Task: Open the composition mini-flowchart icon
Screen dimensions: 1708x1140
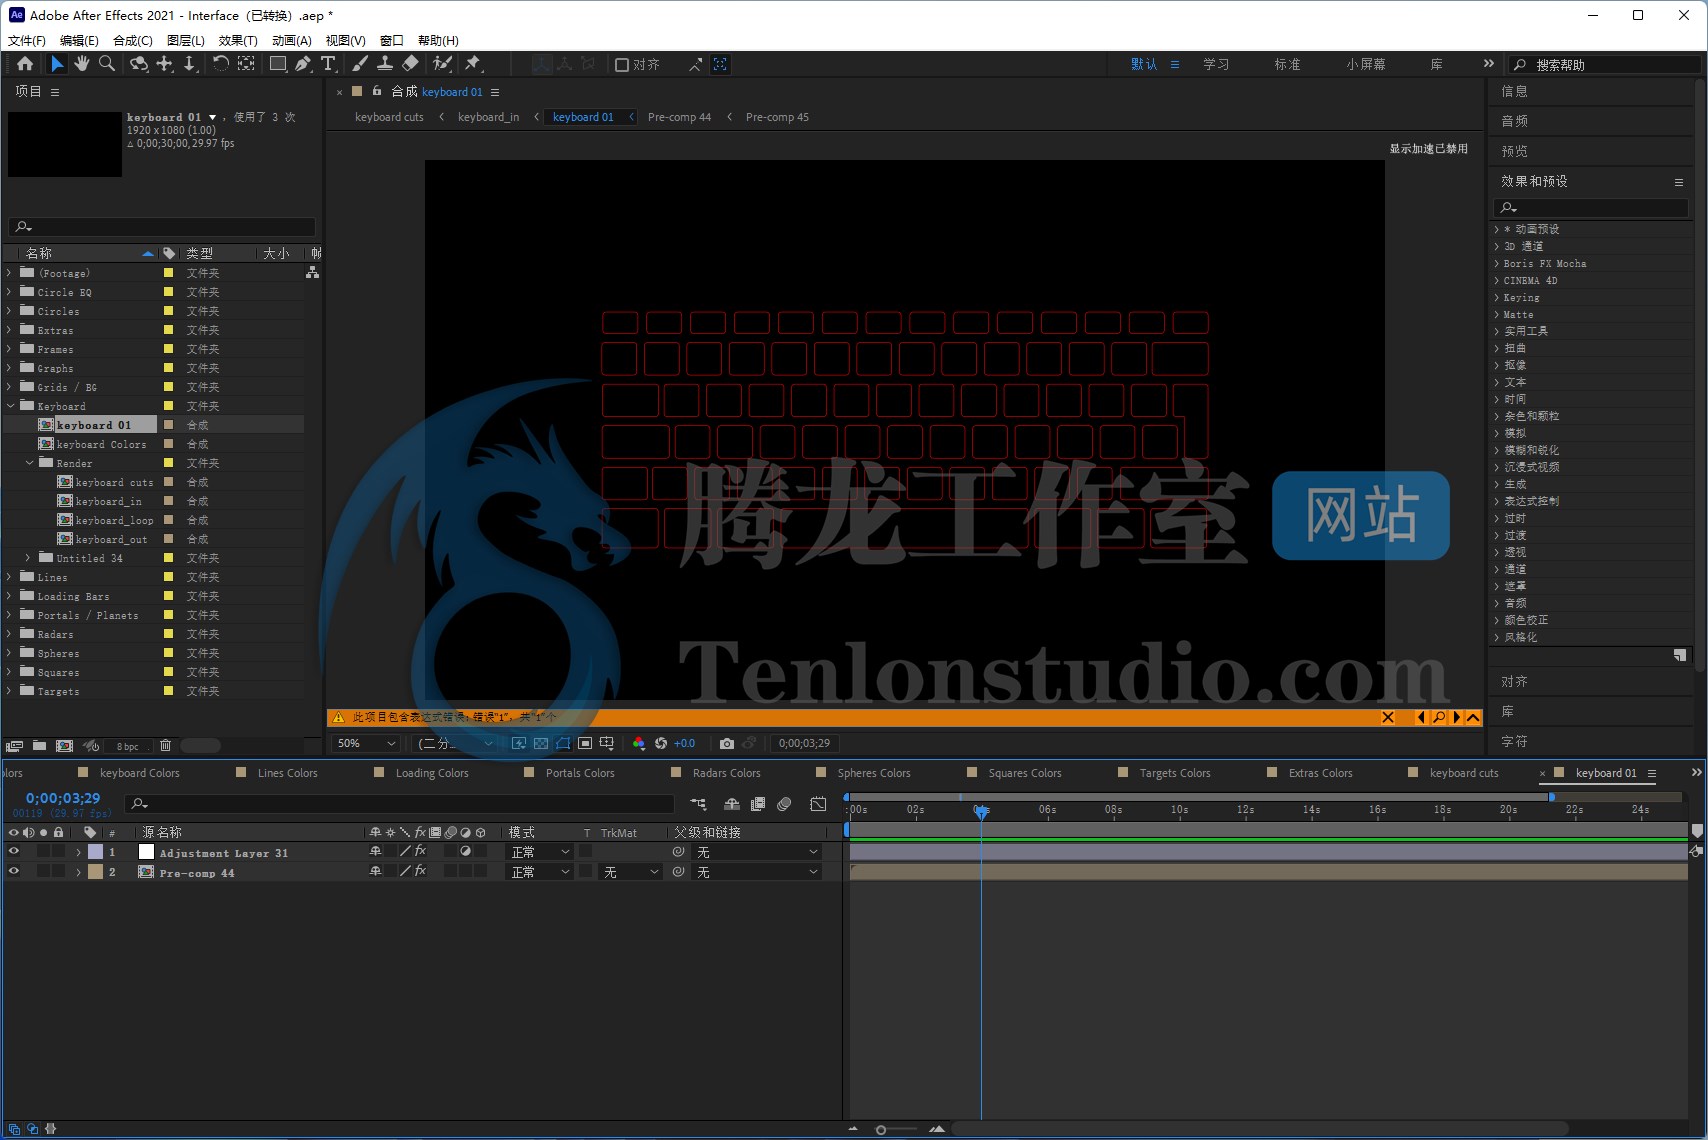Action: (x=698, y=804)
